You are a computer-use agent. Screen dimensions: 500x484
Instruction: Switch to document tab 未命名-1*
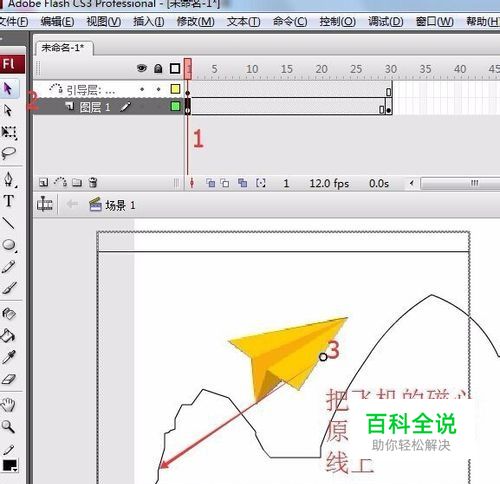[64, 48]
